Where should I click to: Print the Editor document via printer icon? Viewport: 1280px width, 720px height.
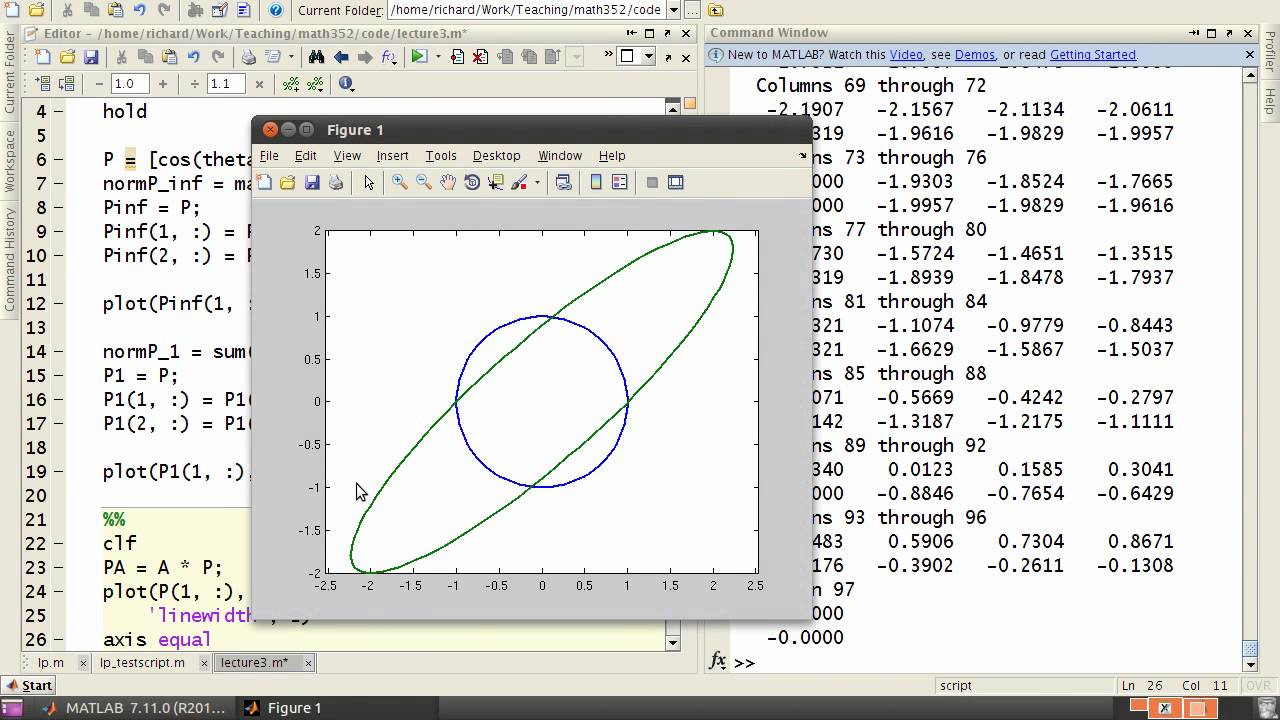pyautogui.click(x=248, y=57)
